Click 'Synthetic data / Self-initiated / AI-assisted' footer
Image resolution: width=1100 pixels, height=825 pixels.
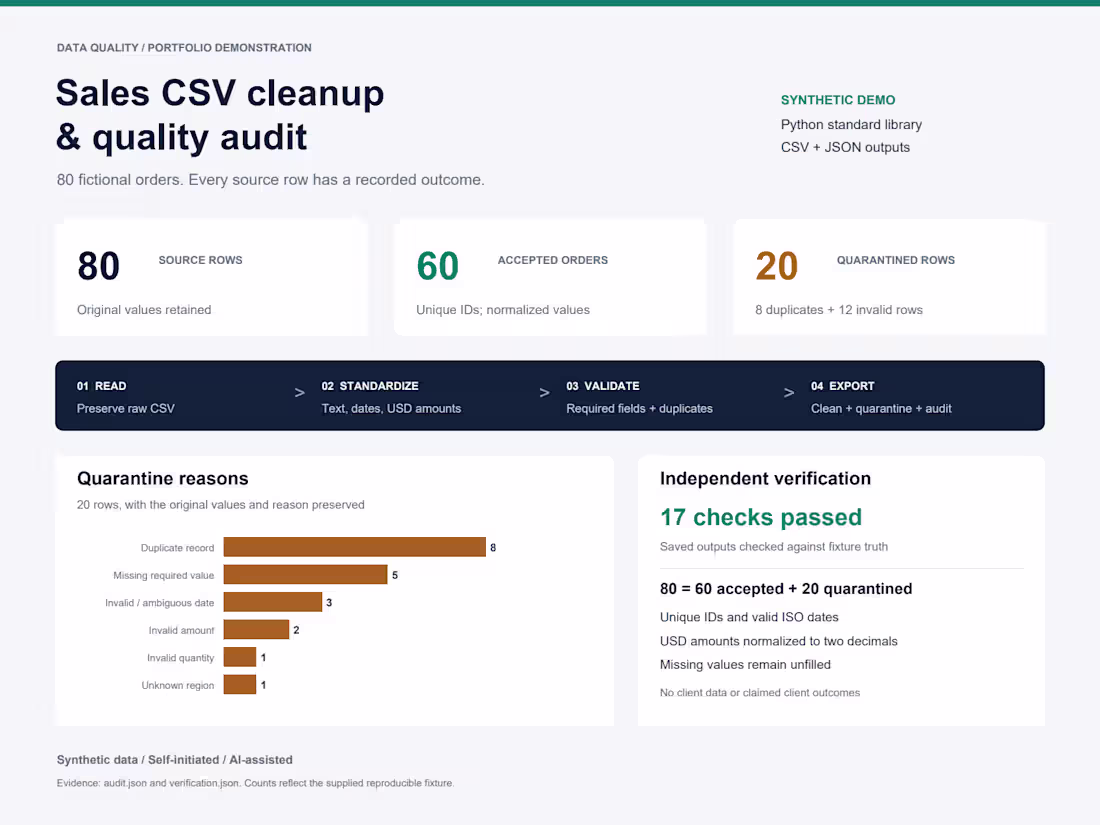tap(175, 760)
